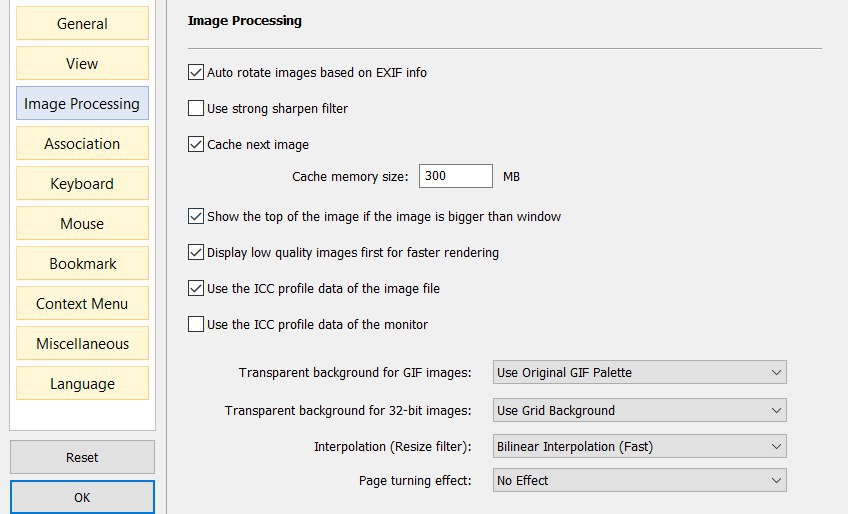The height and width of the screenshot is (514, 848).
Task: Go to the Keyboard settings tab
Action: (82, 183)
